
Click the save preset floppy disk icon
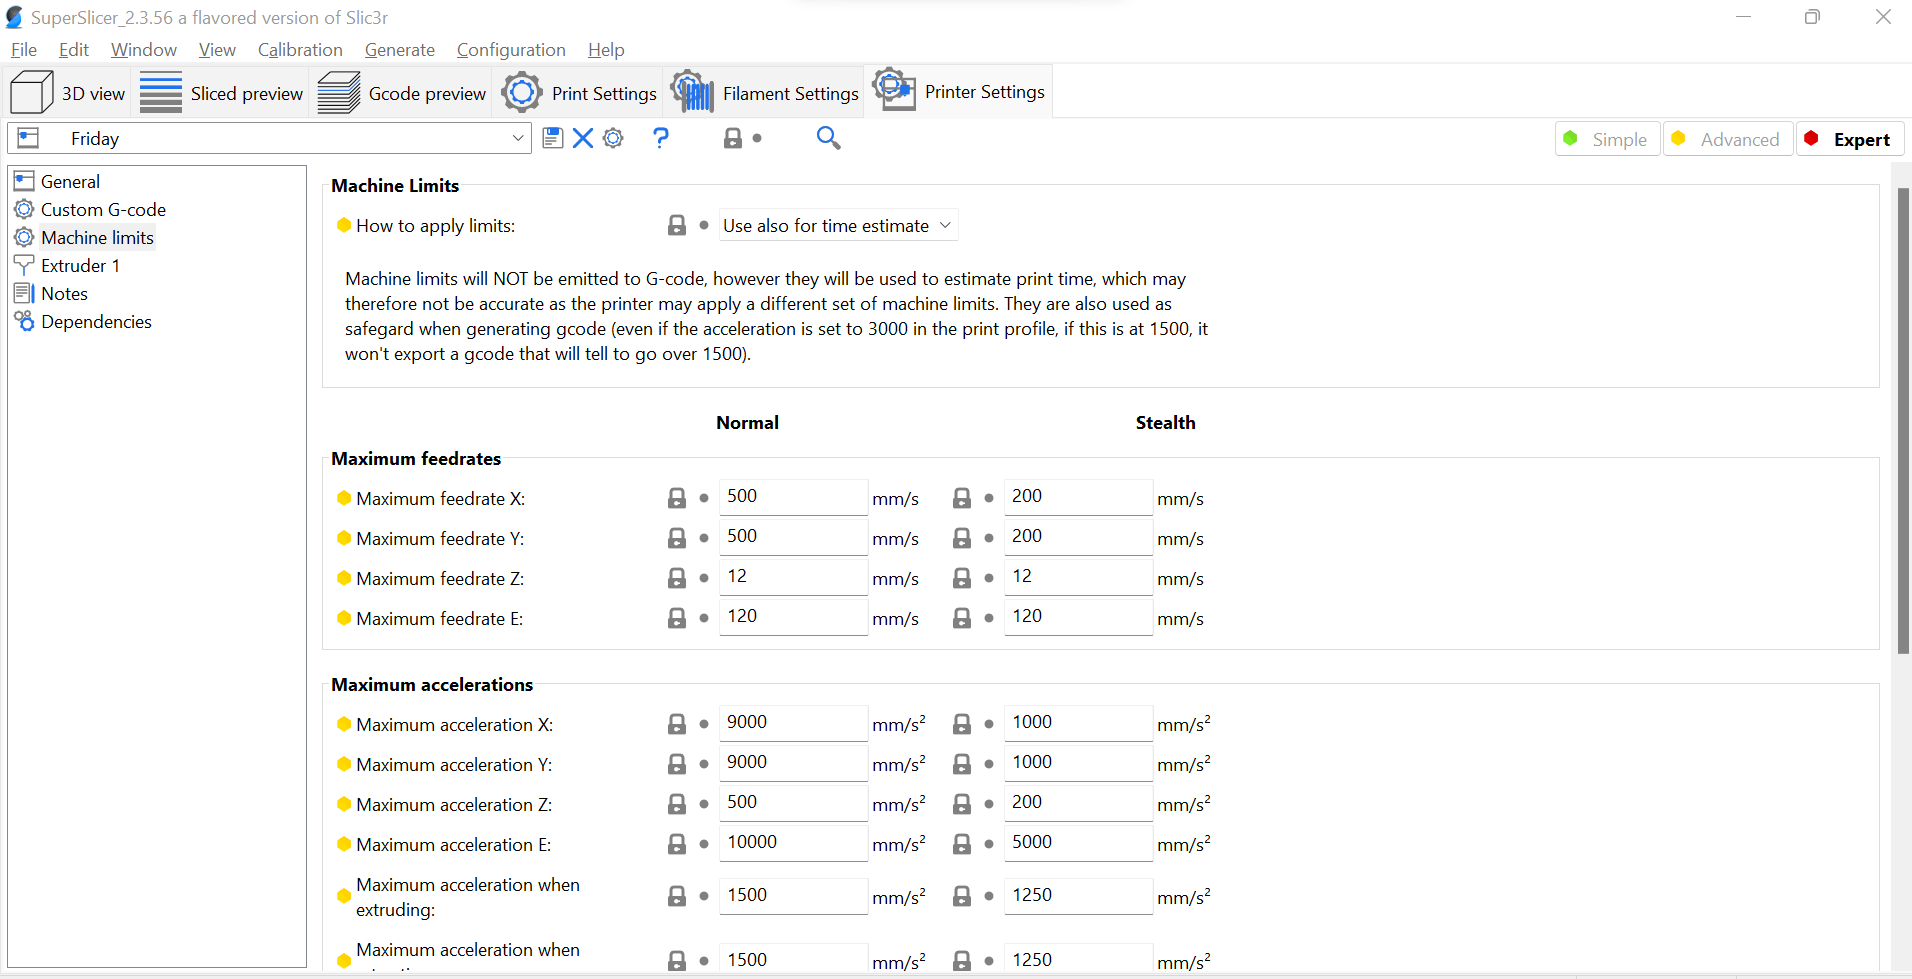click(x=552, y=138)
